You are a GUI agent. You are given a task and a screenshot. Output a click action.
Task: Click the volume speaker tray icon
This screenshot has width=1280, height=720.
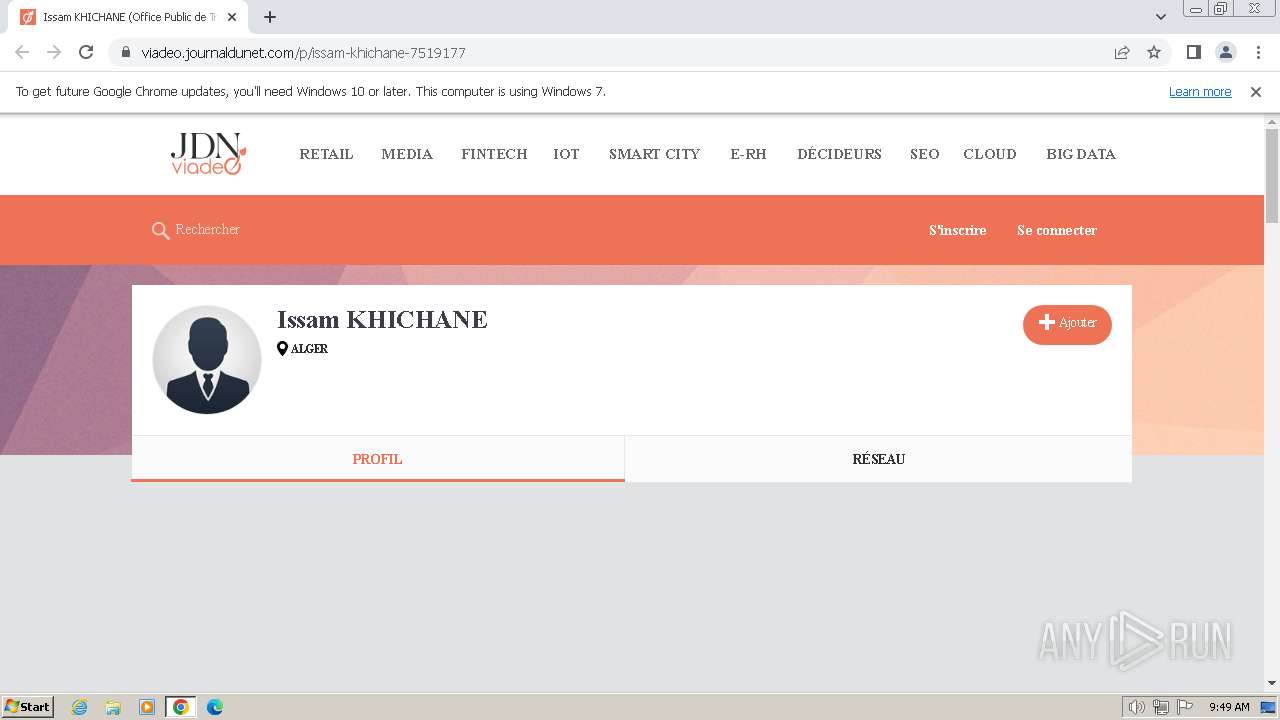[x=1137, y=707]
